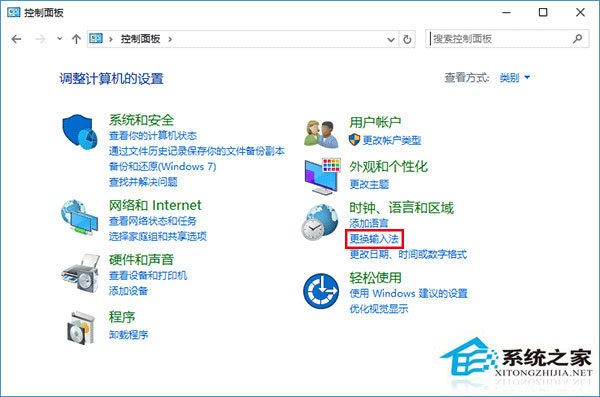The image size is (600, 397).
Task: Open the 轻松使用 category
Action: pos(375,278)
